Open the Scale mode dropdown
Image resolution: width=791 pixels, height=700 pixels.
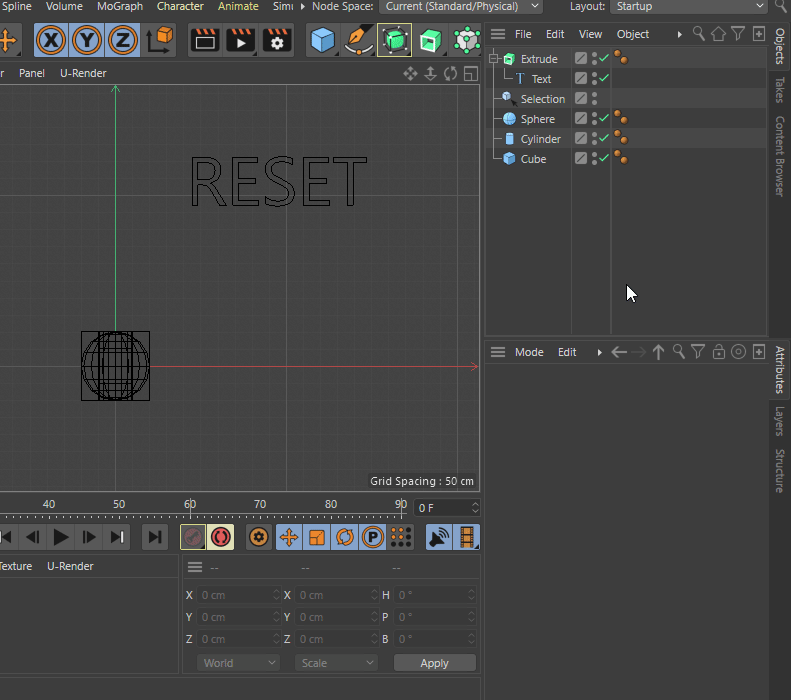[x=336, y=663]
